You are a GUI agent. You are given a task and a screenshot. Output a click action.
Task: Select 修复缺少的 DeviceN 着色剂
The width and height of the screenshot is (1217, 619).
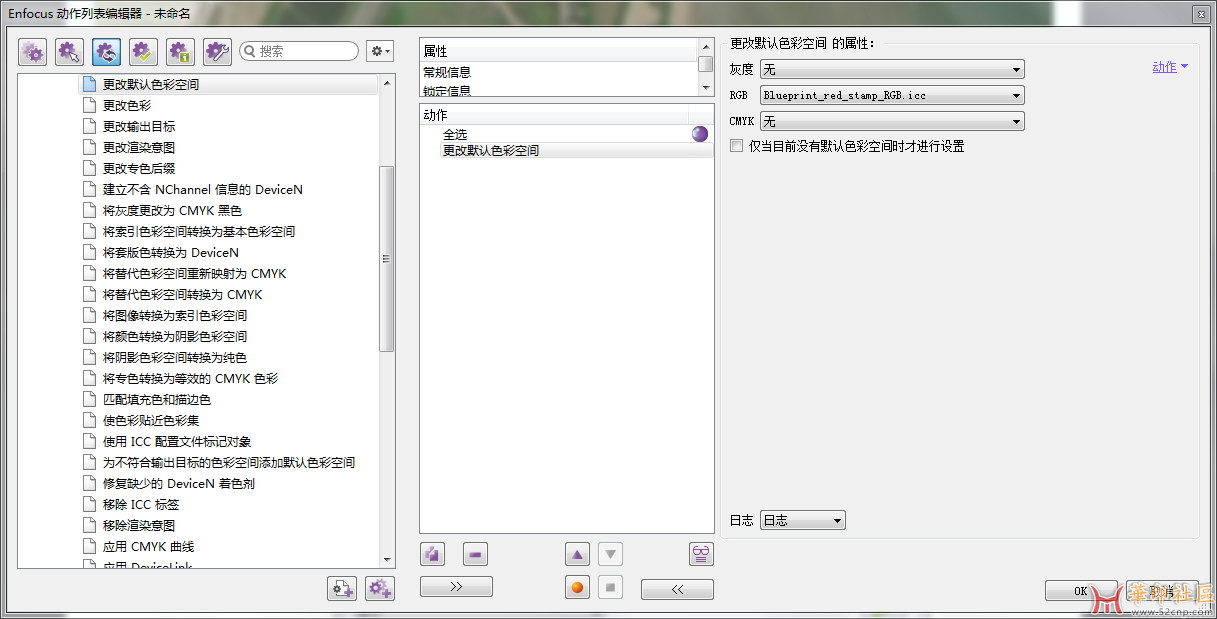pos(179,483)
